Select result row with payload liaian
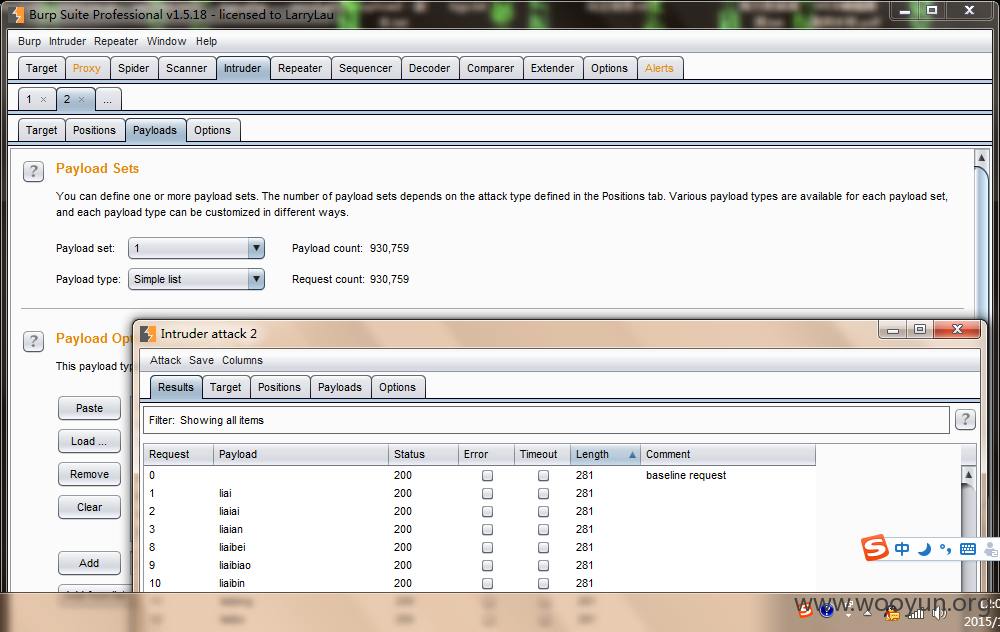The width and height of the screenshot is (1000, 632). (480, 529)
